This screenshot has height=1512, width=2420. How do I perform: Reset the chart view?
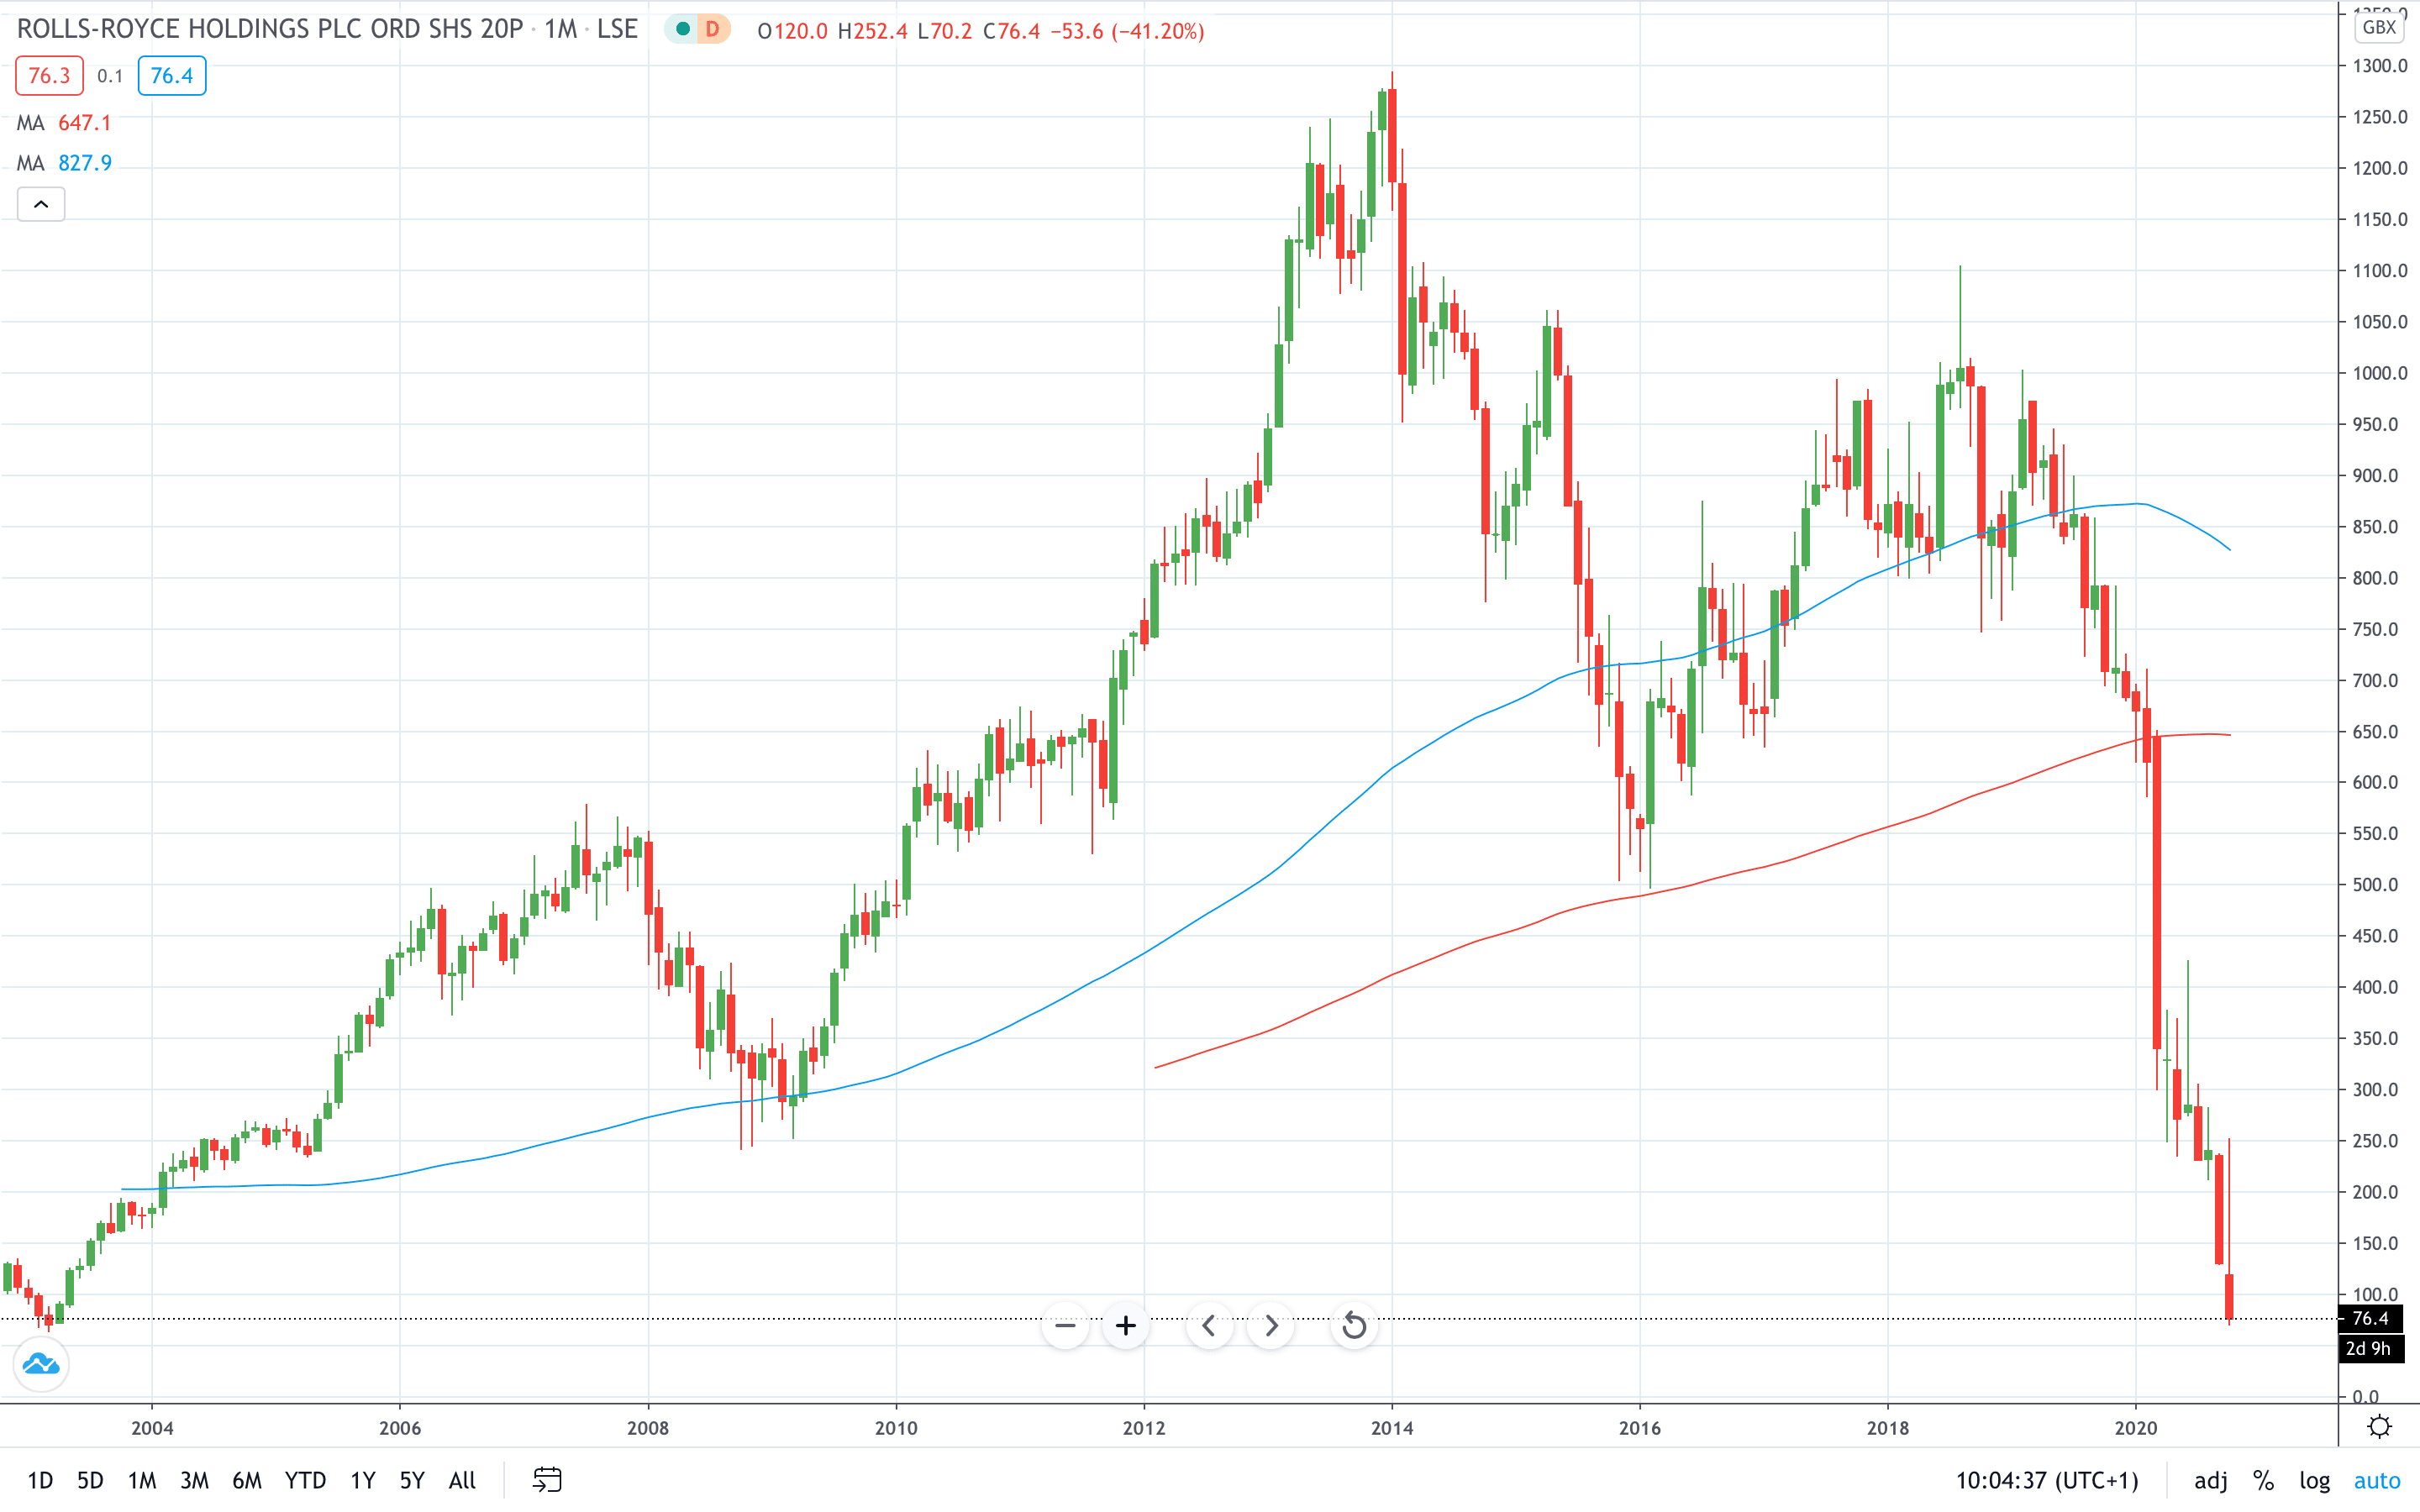(x=1354, y=1326)
